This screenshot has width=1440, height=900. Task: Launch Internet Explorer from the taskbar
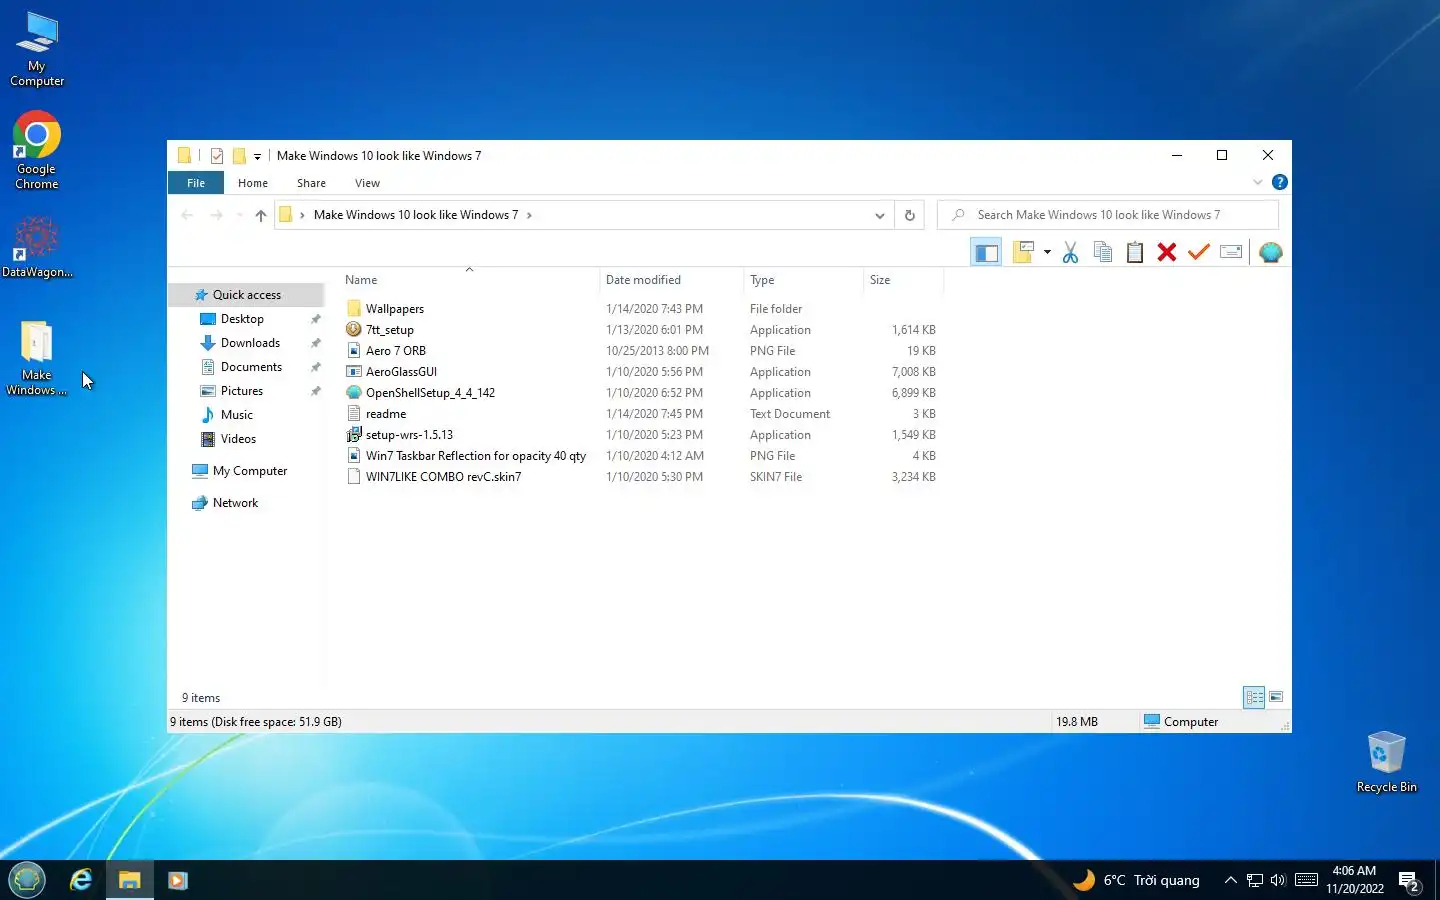tap(81, 880)
